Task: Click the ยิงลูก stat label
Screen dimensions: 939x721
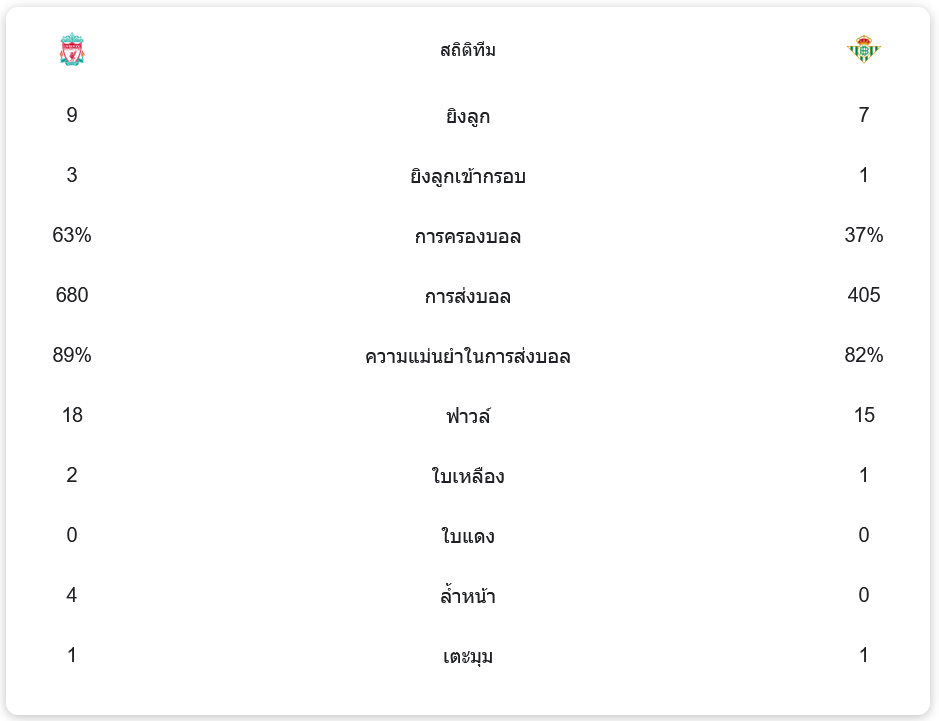Action: [x=468, y=117]
